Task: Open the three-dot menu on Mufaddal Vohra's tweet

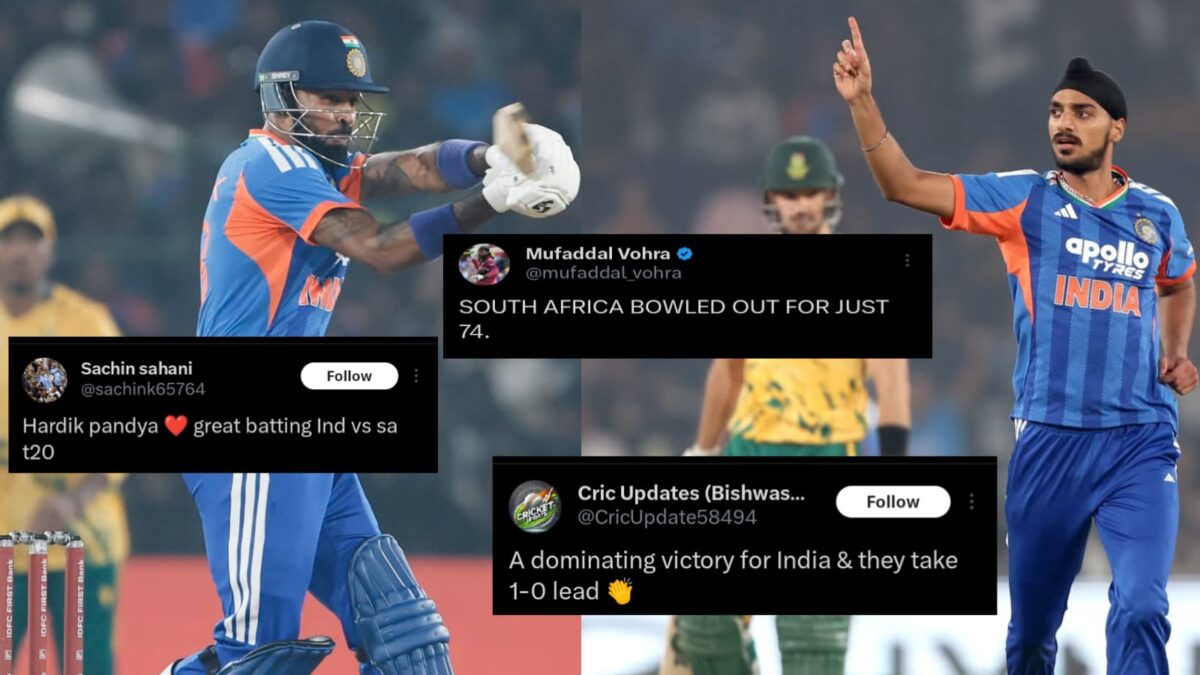Action: pyautogui.click(x=907, y=260)
